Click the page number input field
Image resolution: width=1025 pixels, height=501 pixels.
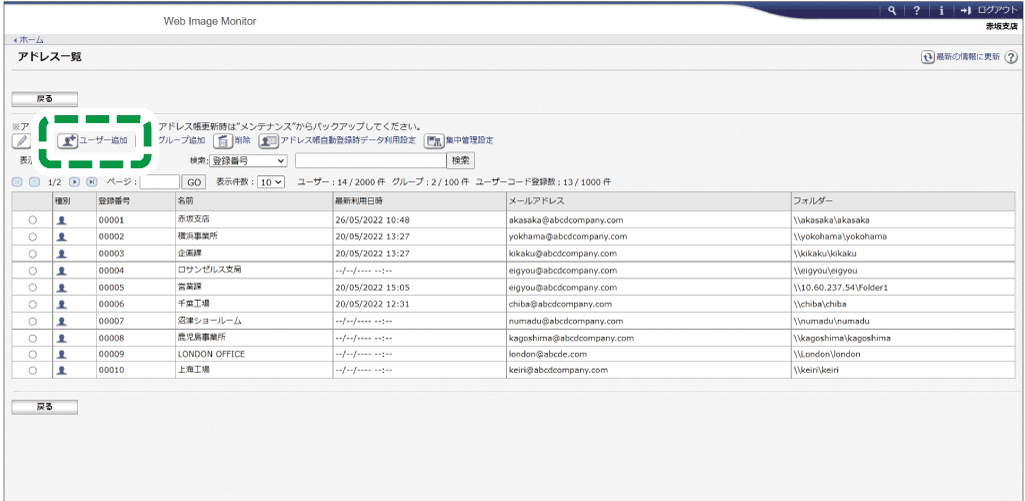point(159,182)
